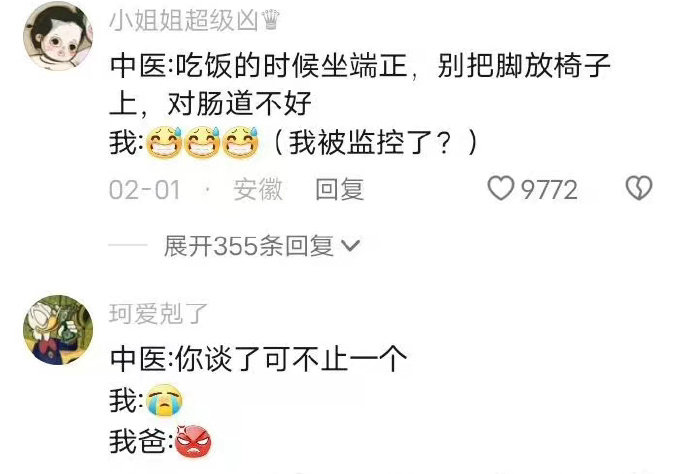The height and width of the screenshot is (474, 690).
Task: Click the 02-01 date stamp
Action: click(145, 190)
